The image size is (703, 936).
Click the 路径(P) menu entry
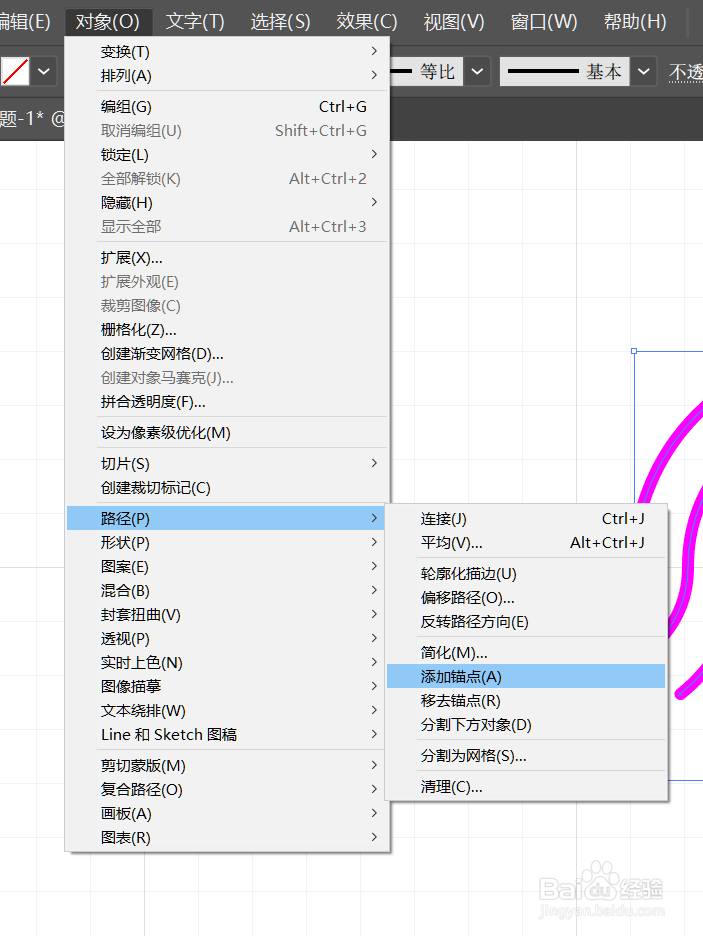pos(227,518)
